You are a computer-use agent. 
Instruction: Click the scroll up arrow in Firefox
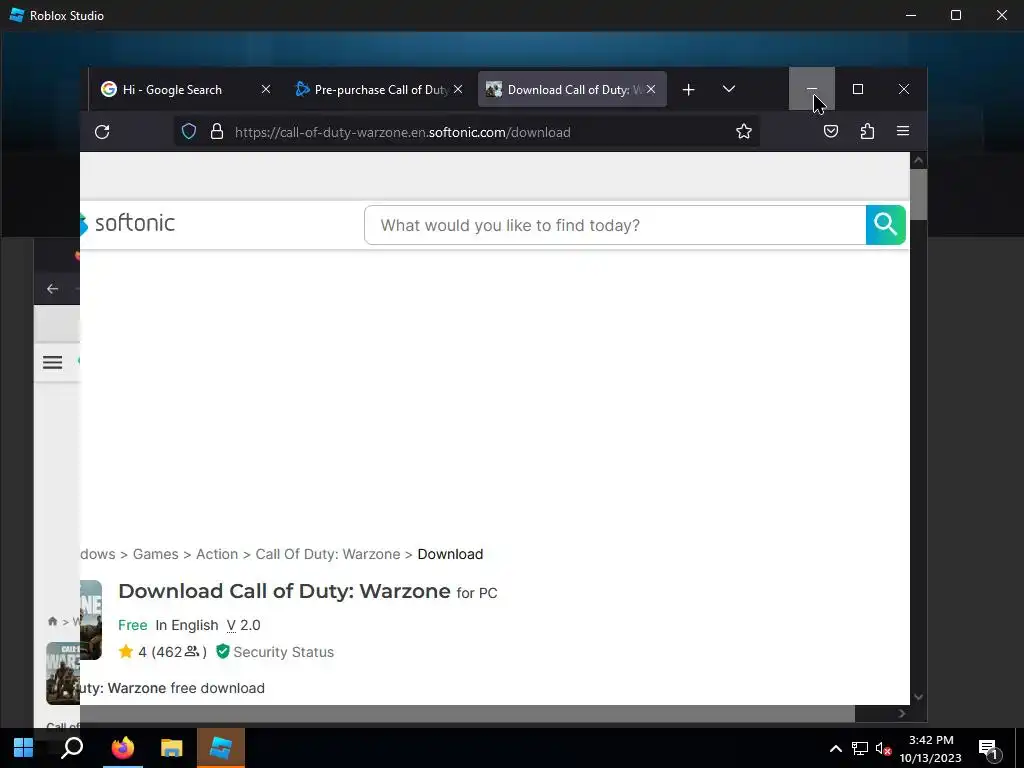[x=918, y=160]
